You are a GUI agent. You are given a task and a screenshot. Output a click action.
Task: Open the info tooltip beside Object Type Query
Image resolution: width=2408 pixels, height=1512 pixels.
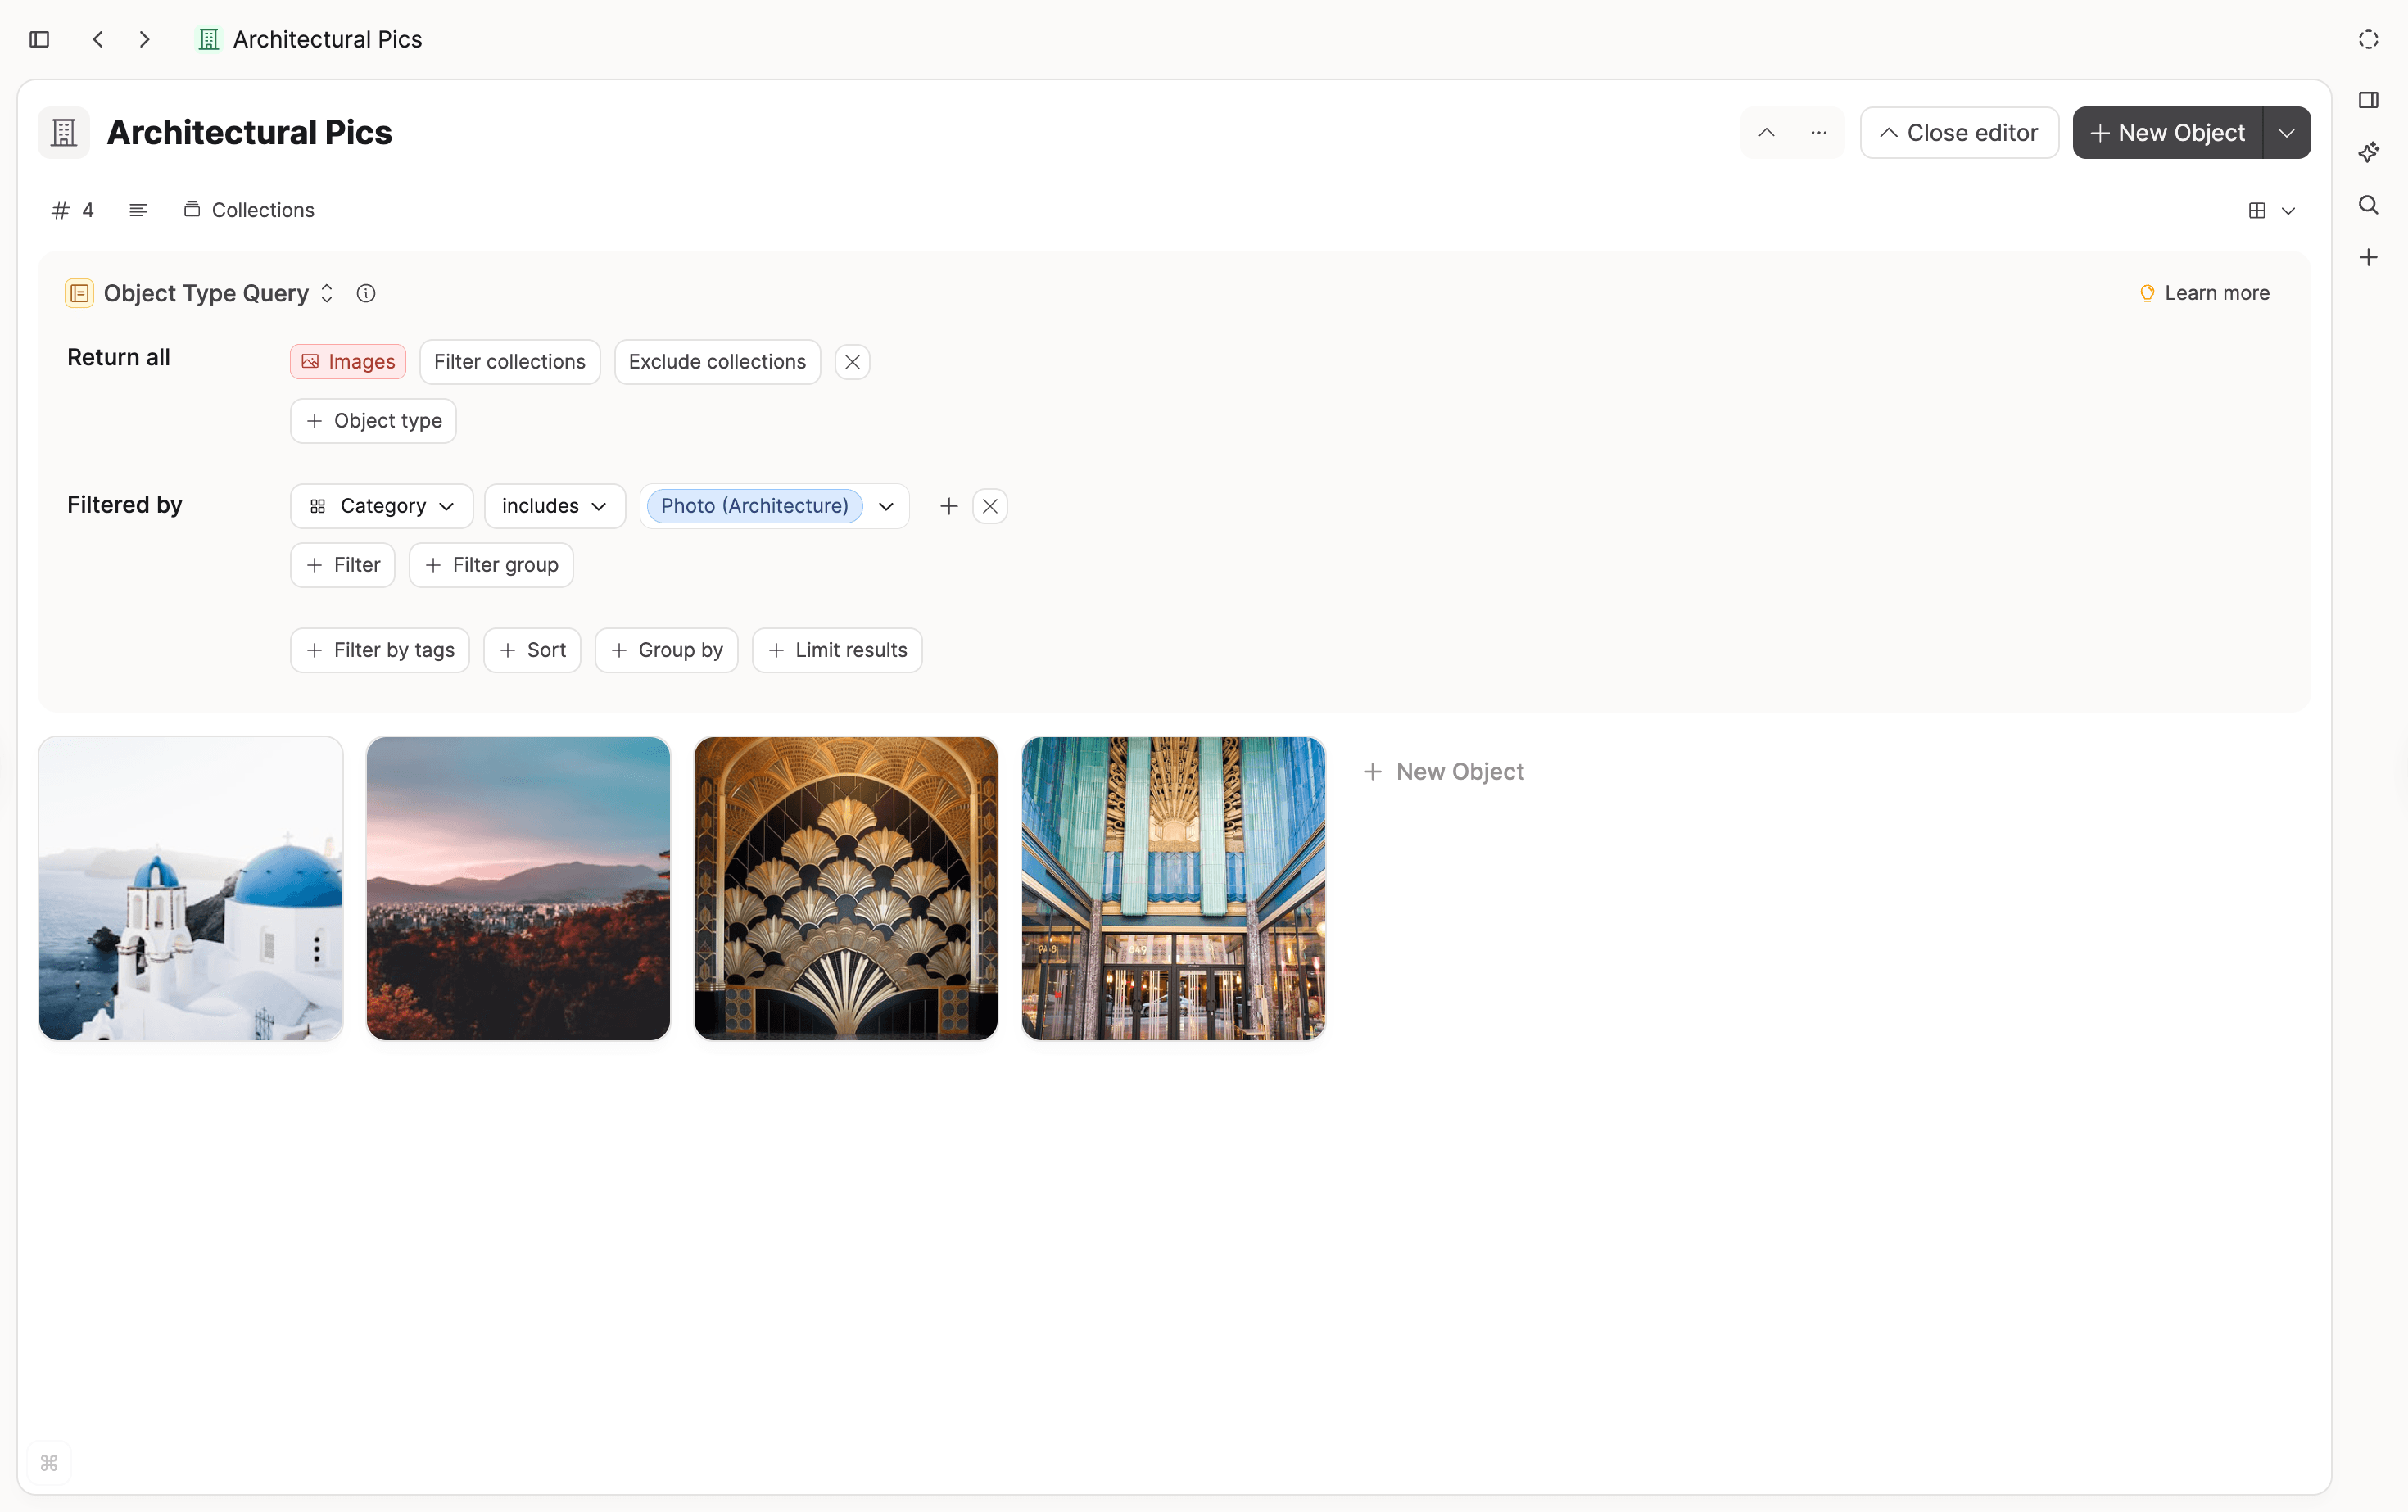365,292
